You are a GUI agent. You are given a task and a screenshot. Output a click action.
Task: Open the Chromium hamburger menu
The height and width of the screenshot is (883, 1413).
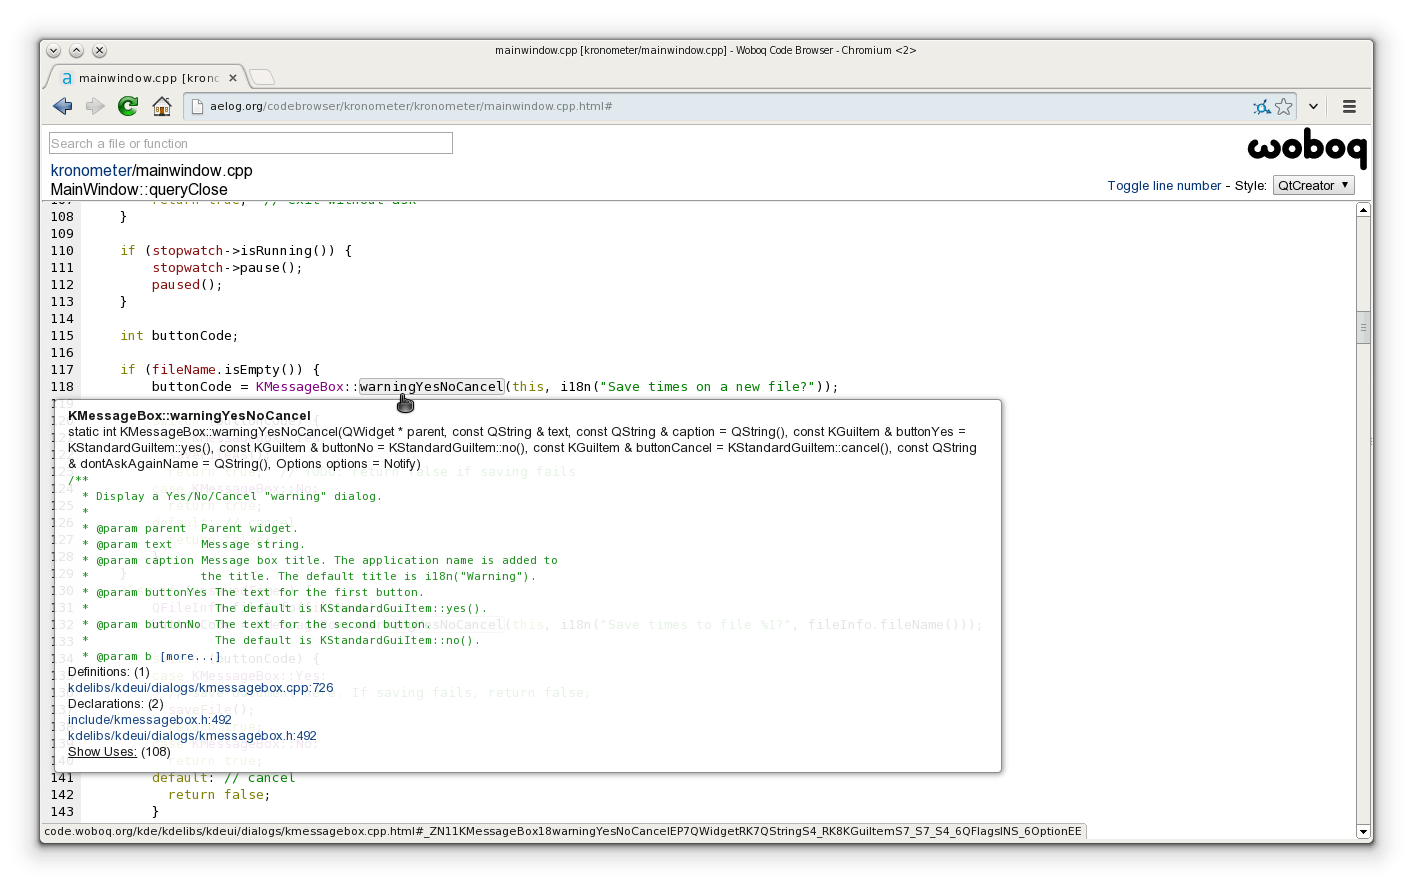[x=1349, y=106]
